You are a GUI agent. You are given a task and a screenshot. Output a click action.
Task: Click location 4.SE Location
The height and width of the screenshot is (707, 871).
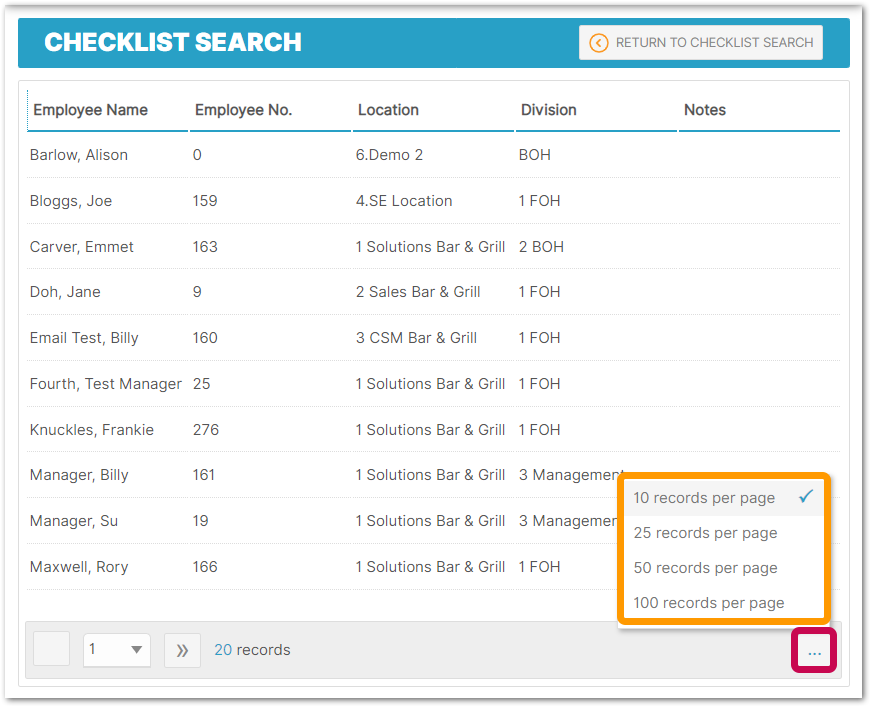[x=404, y=201]
